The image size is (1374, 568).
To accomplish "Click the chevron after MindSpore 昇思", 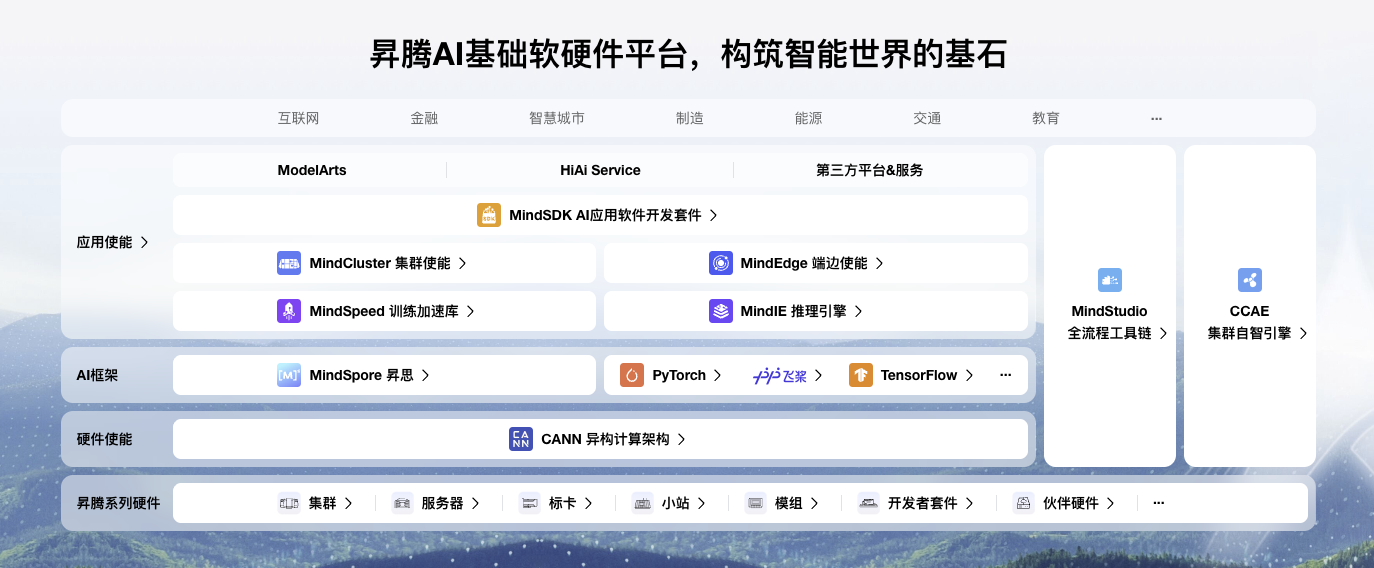I will (426, 375).
